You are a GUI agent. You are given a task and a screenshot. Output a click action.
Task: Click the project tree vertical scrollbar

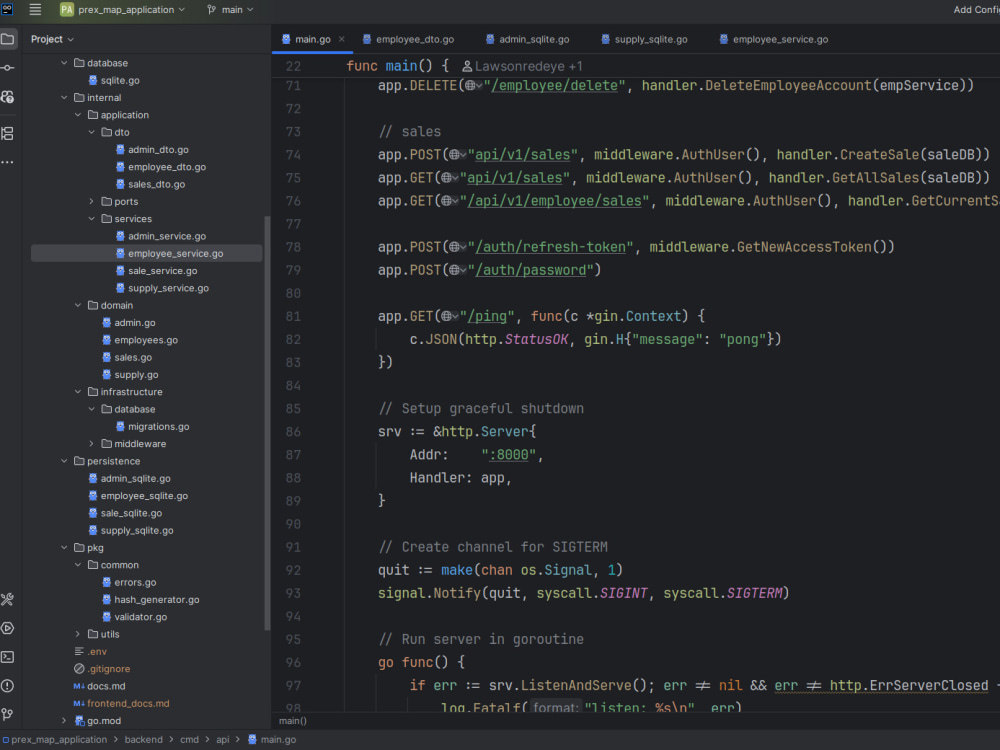(267, 423)
